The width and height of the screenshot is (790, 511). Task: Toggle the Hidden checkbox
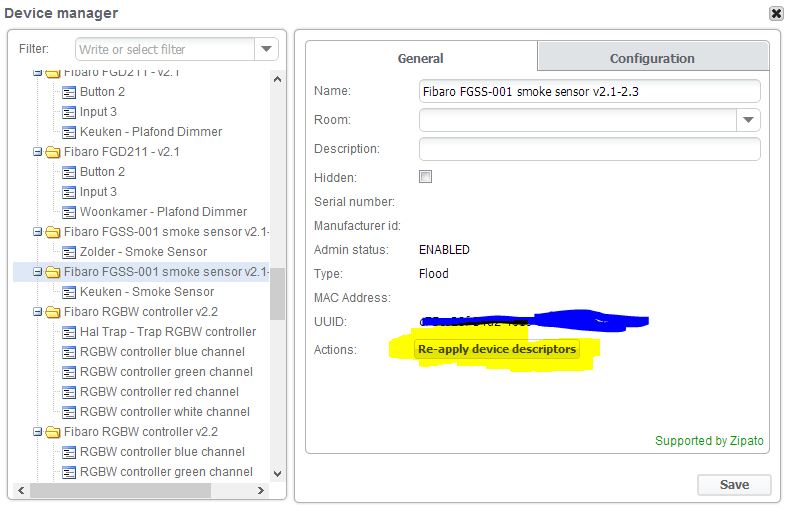coord(425,177)
